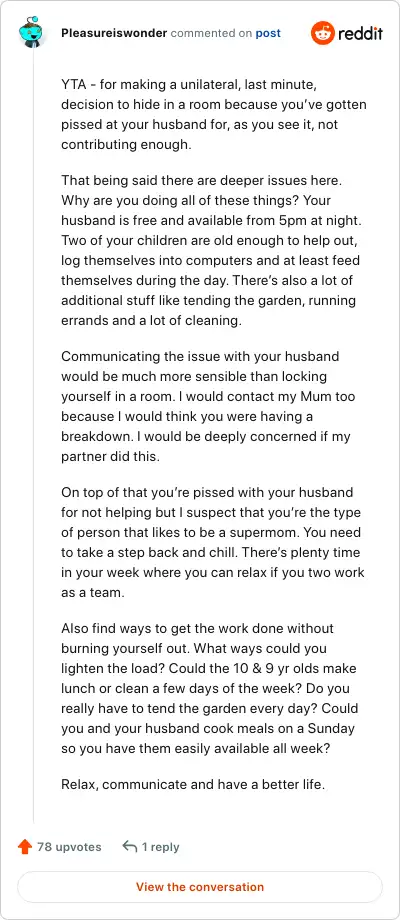Click the 78 upvotes count
Viewport: 400px width, 920px height.
[x=69, y=847]
